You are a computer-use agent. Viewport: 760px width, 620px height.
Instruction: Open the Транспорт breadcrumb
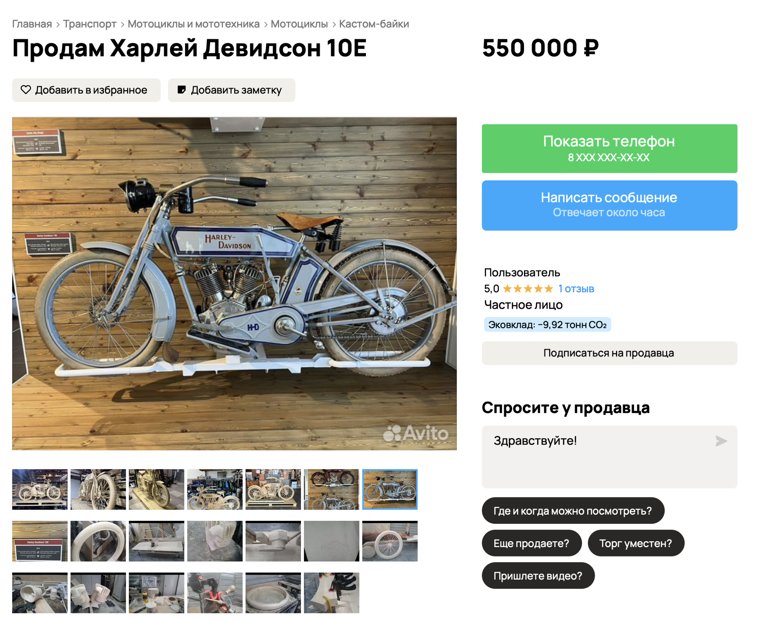click(90, 24)
